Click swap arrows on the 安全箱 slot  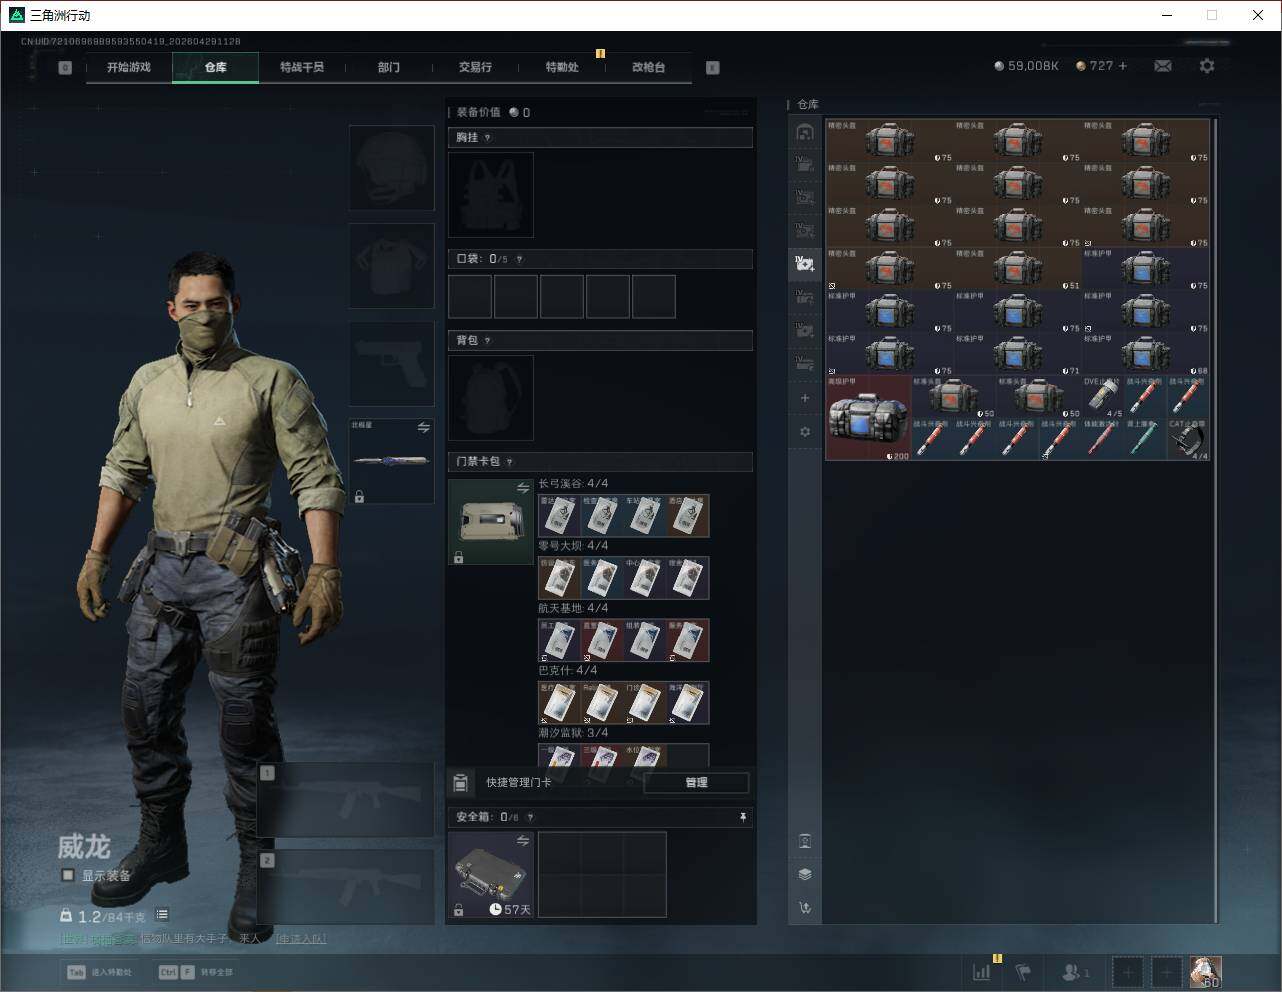pyautogui.click(x=522, y=841)
